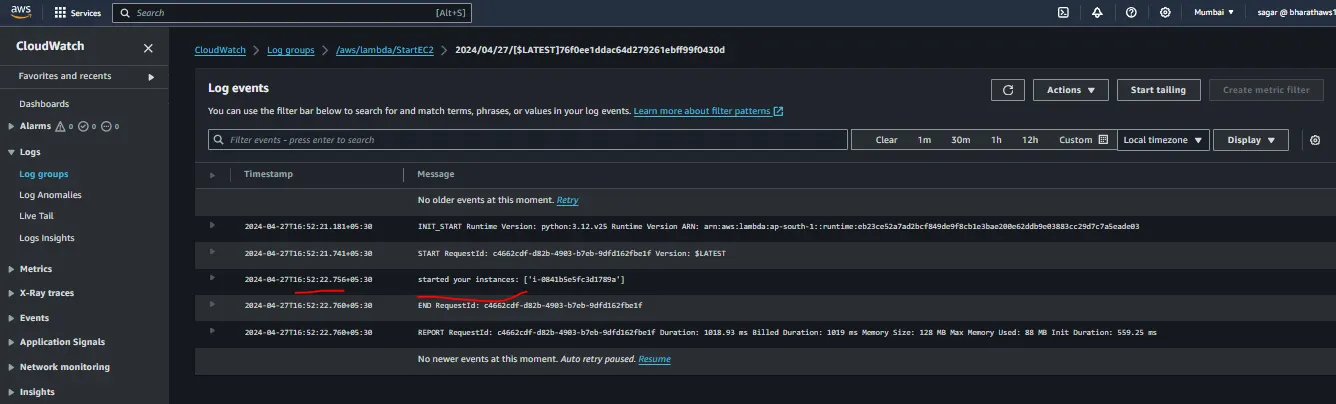The width and height of the screenshot is (1336, 404).
Task: Close the CloudWatch sidebar panel
Action: [x=148, y=48]
